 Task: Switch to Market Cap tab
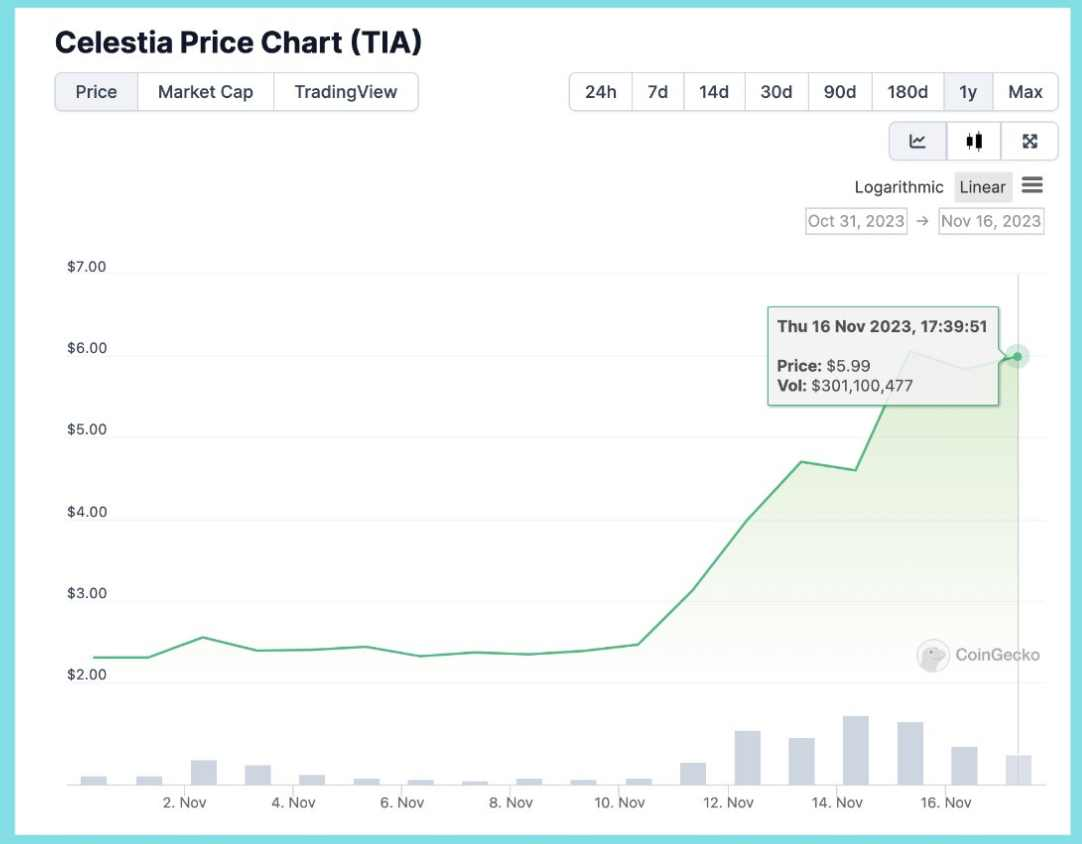click(206, 92)
